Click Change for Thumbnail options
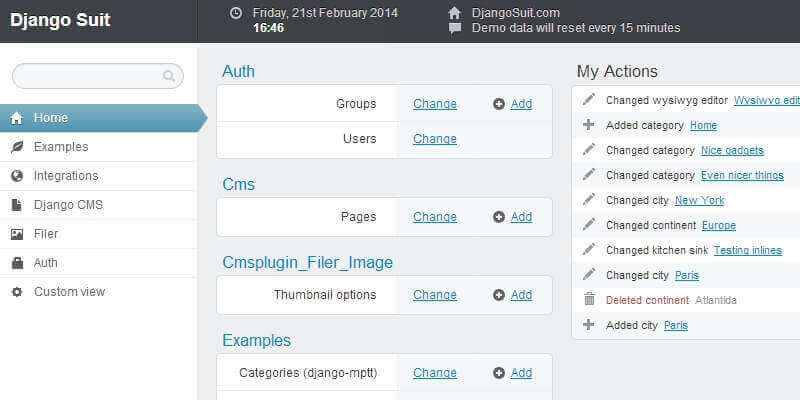Screen dimensions: 800x400 [435, 295]
